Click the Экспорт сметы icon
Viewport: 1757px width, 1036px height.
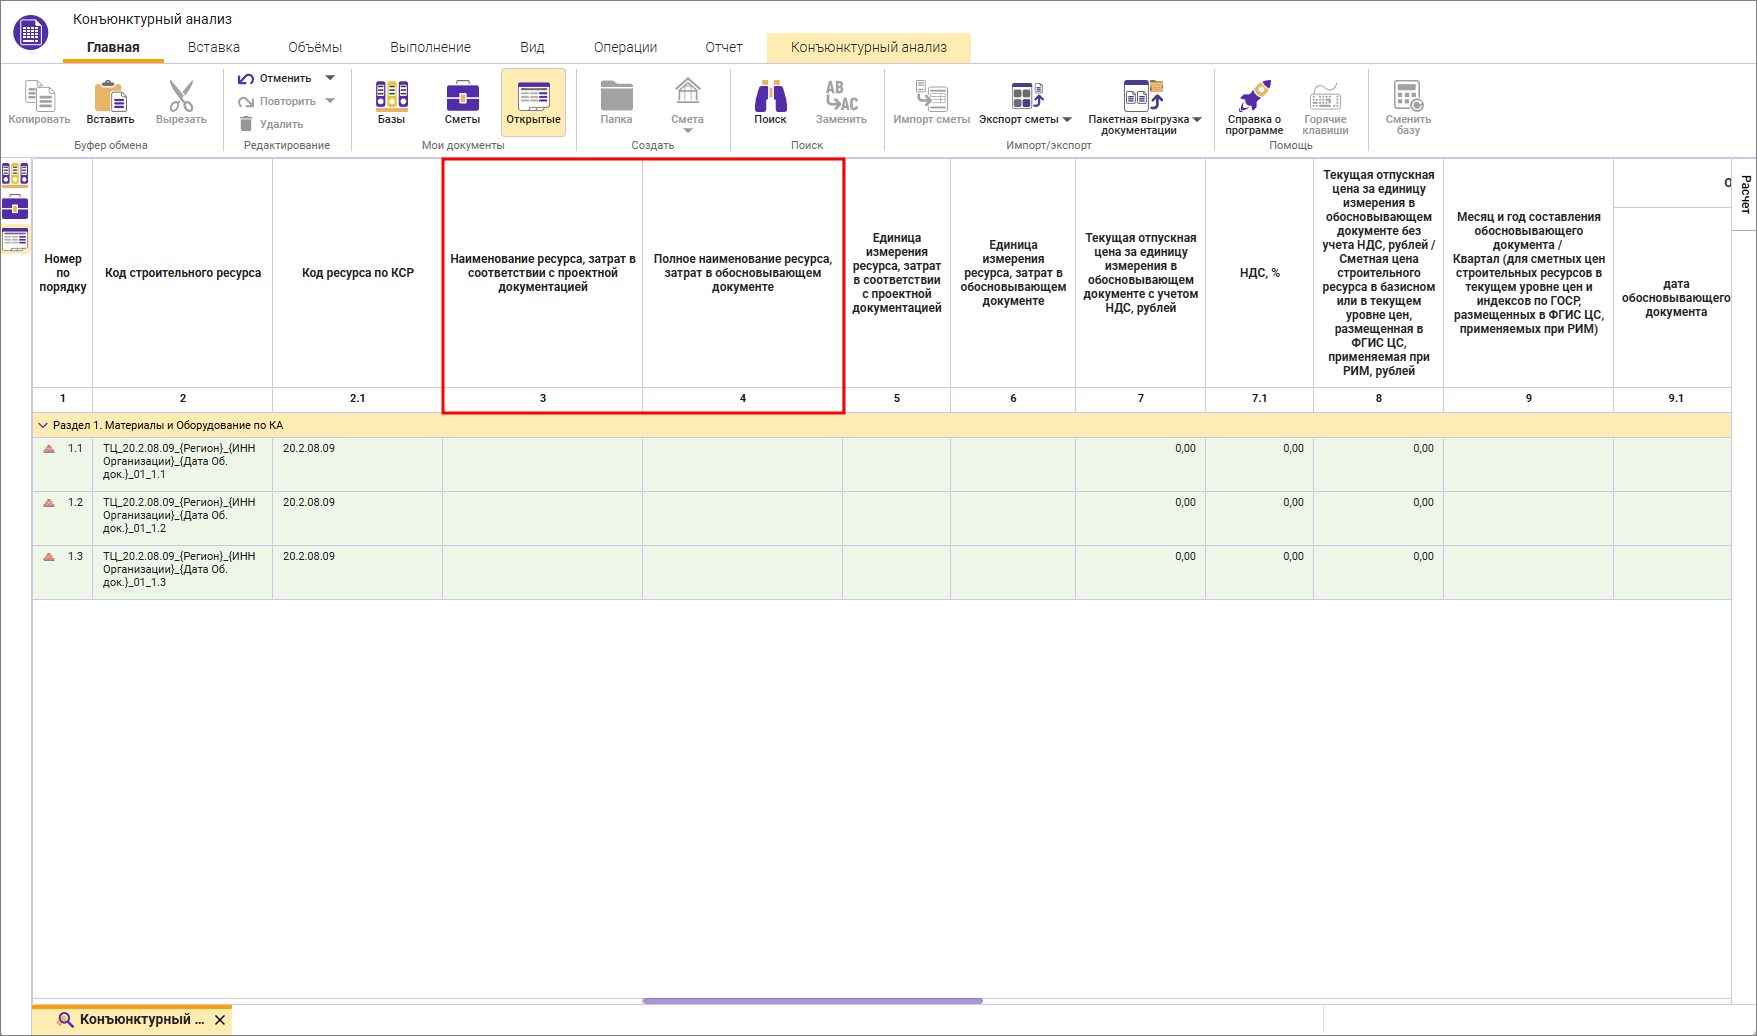coord(1027,97)
